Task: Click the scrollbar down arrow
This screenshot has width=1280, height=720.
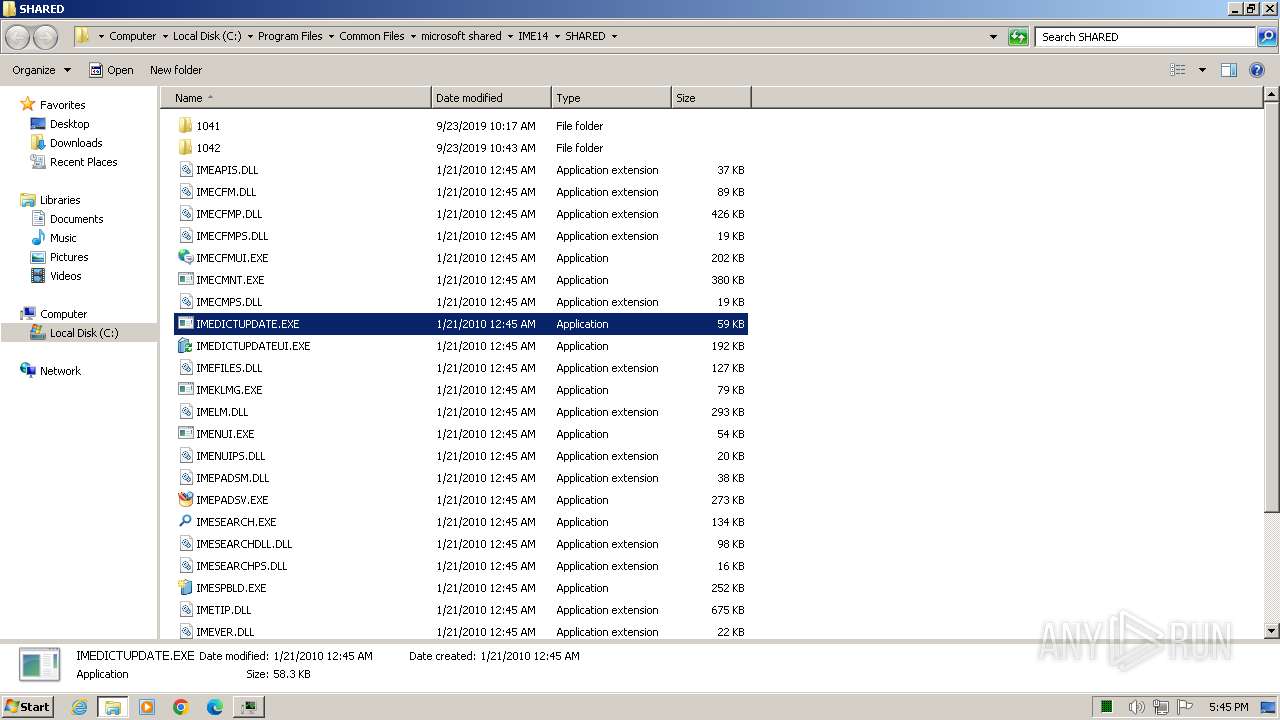Action: point(1271,631)
